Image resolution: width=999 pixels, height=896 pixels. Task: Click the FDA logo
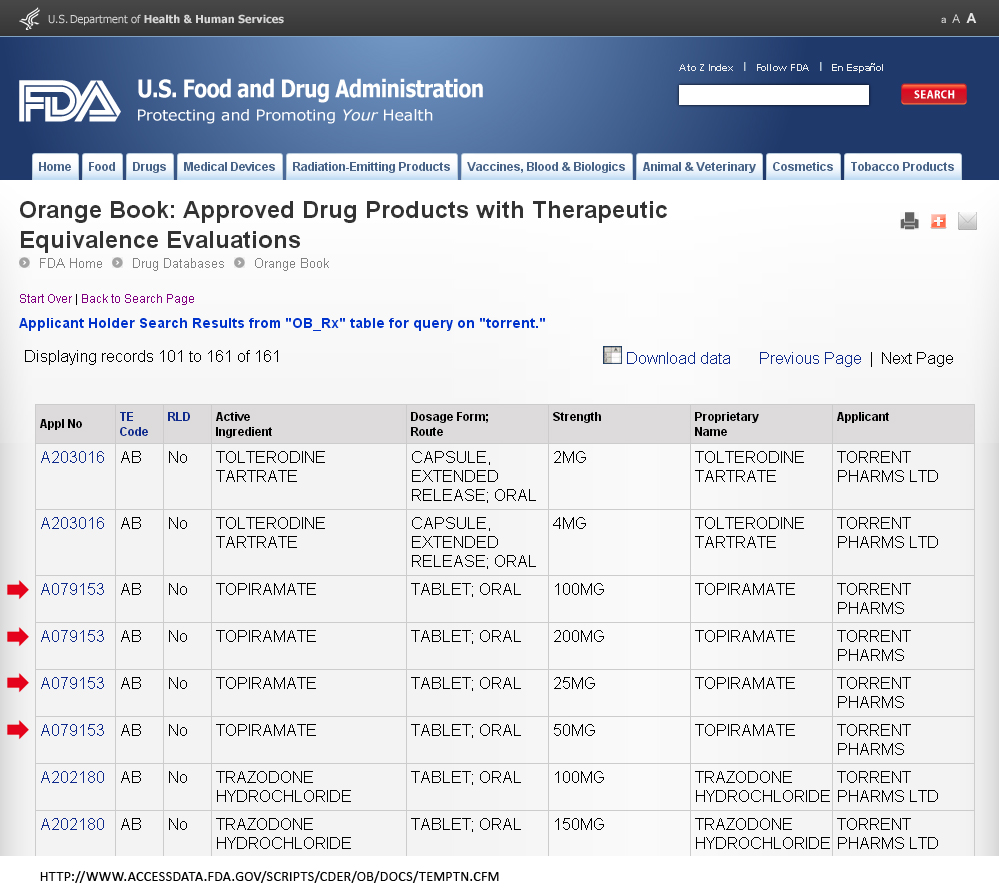coord(69,101)
